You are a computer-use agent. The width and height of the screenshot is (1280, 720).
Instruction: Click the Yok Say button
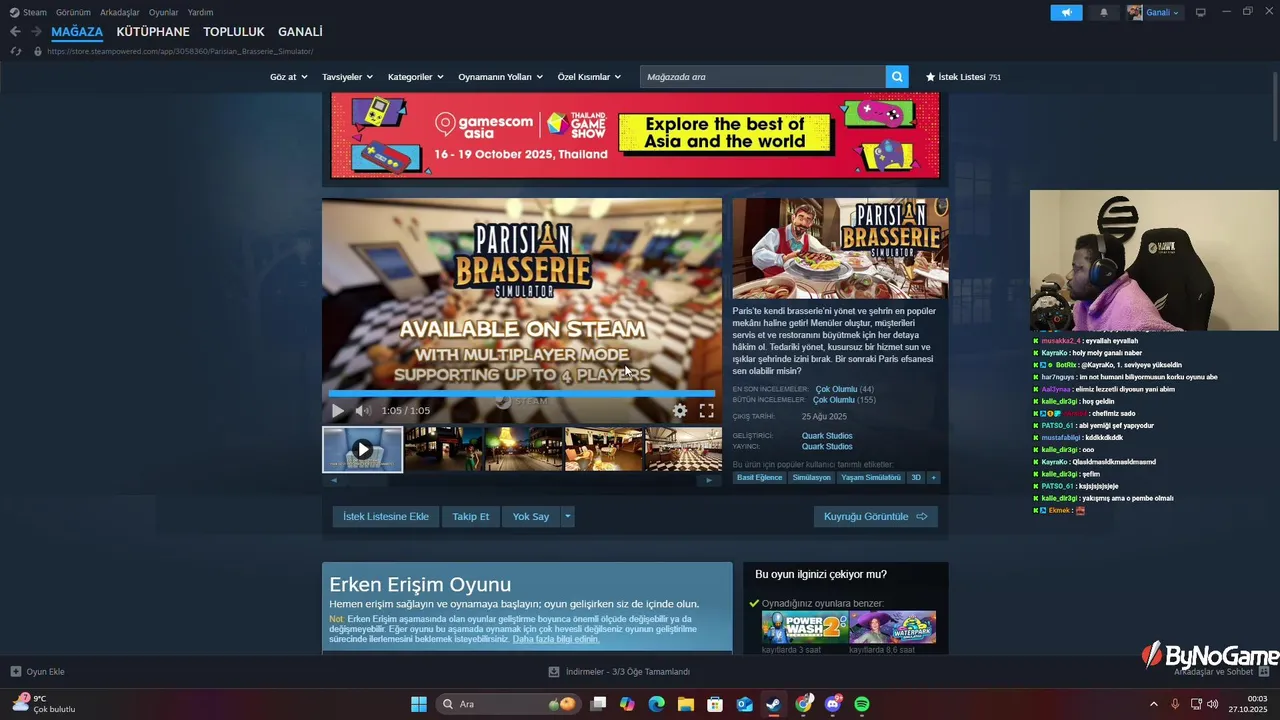click(x=531, y=517)
